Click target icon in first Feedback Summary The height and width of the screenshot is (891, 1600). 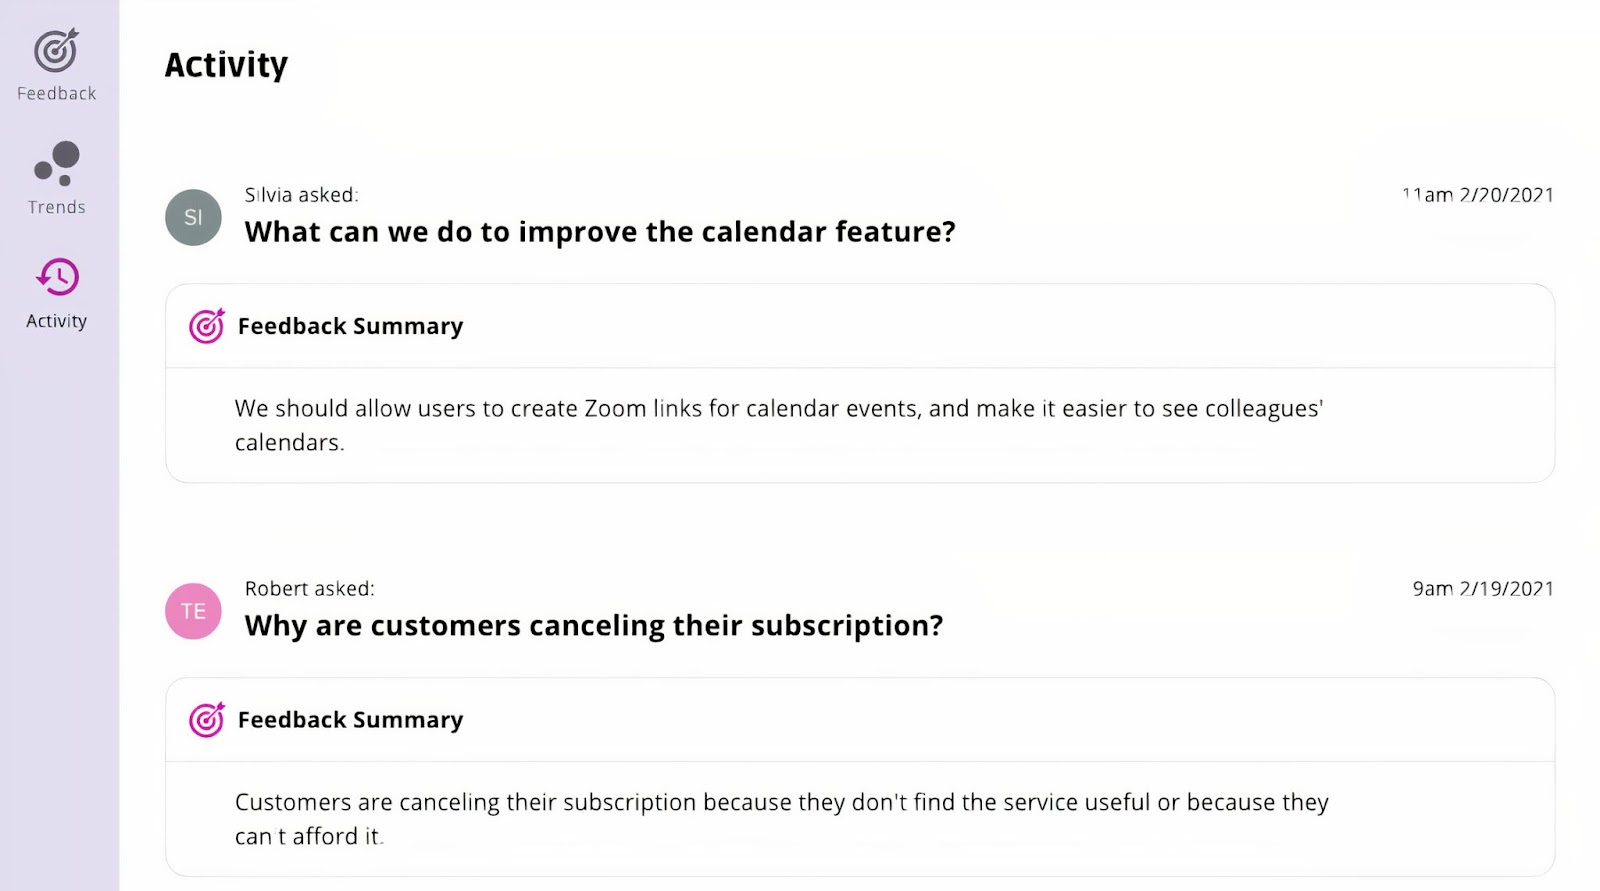pos(207,326)
